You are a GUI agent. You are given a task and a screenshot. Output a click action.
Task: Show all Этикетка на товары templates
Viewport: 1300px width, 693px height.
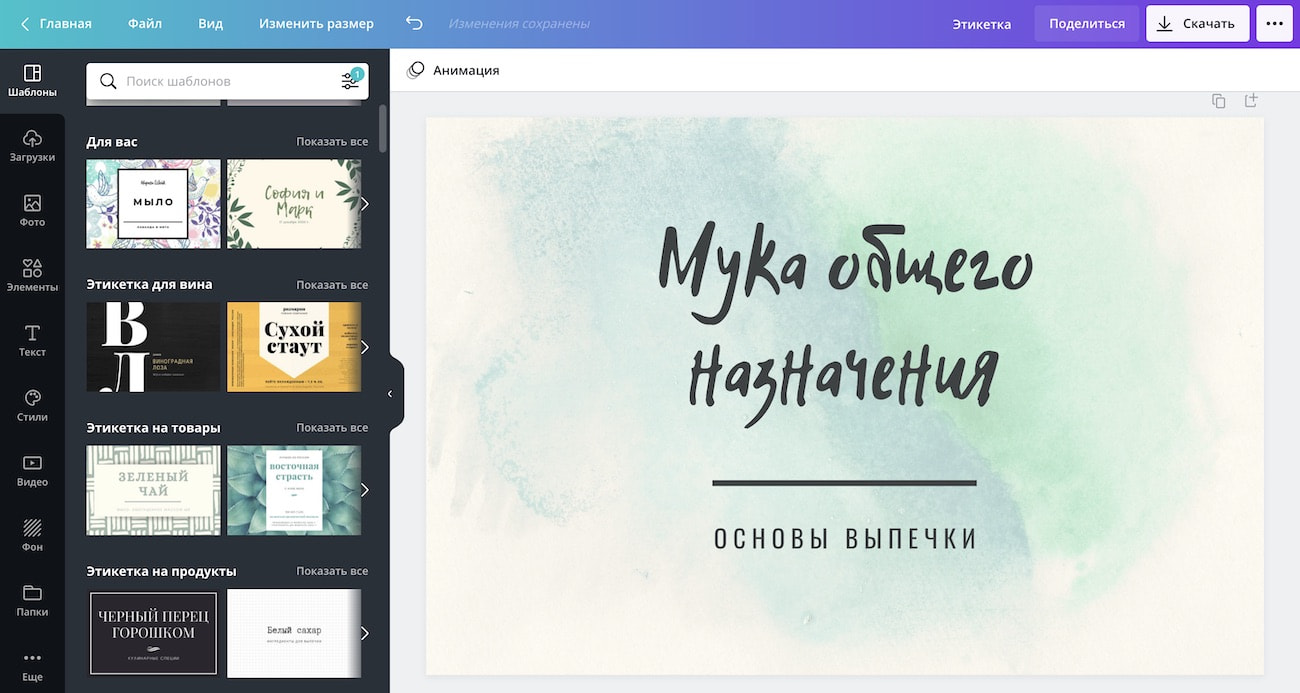(x=332, y=428)
